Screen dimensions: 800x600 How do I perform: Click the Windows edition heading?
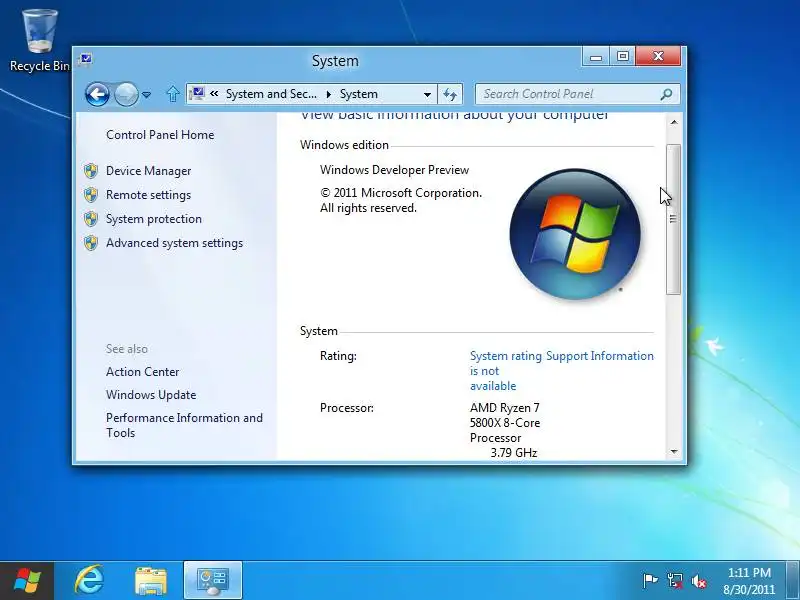pos(344,145)
